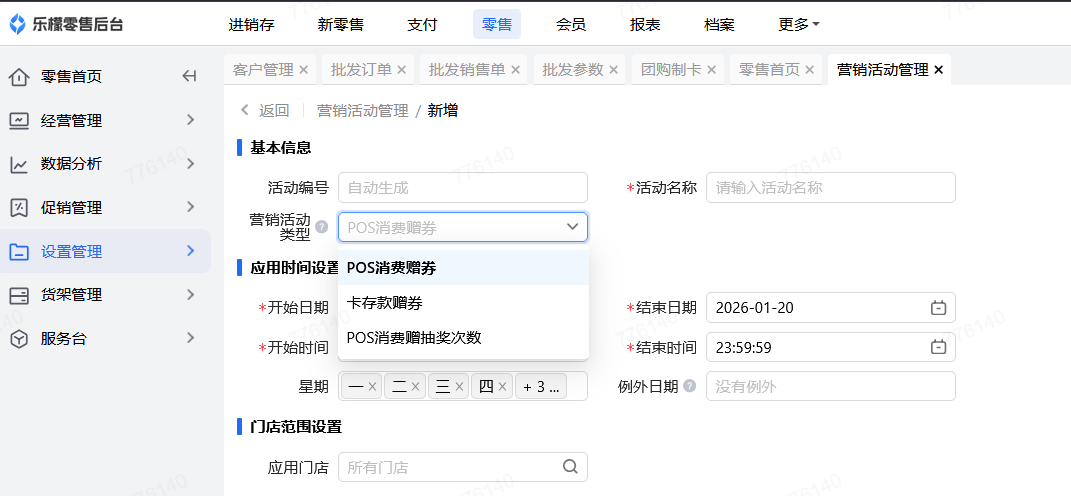Click the 营销活动管理 breadcrumb link
Image resolution: width=1071 pixels, height=496 pixels.
coord(363,111)
